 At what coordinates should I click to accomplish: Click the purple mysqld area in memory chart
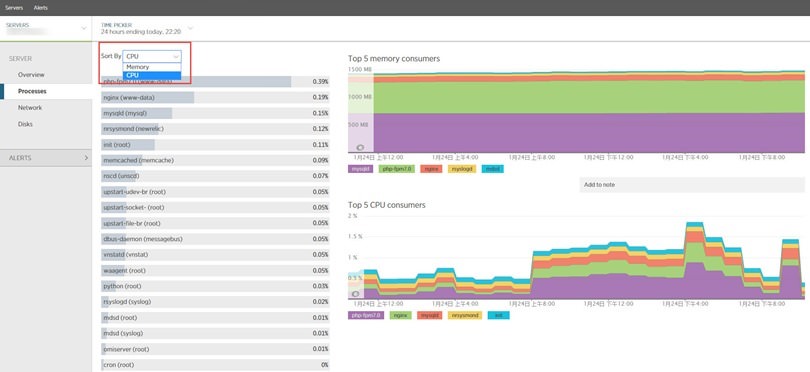pos(589,133)
